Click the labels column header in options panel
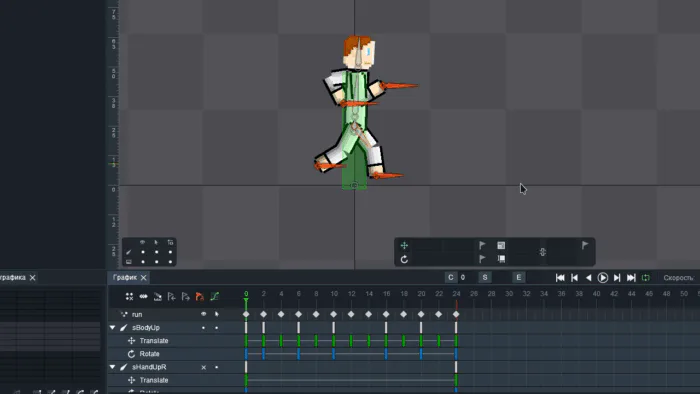This screenshot has height=394, width=700. coord(170,242)
